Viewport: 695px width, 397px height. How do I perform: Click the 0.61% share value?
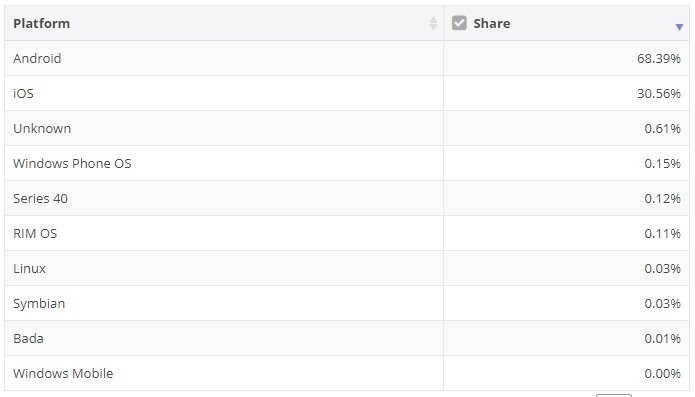point(662,128)
